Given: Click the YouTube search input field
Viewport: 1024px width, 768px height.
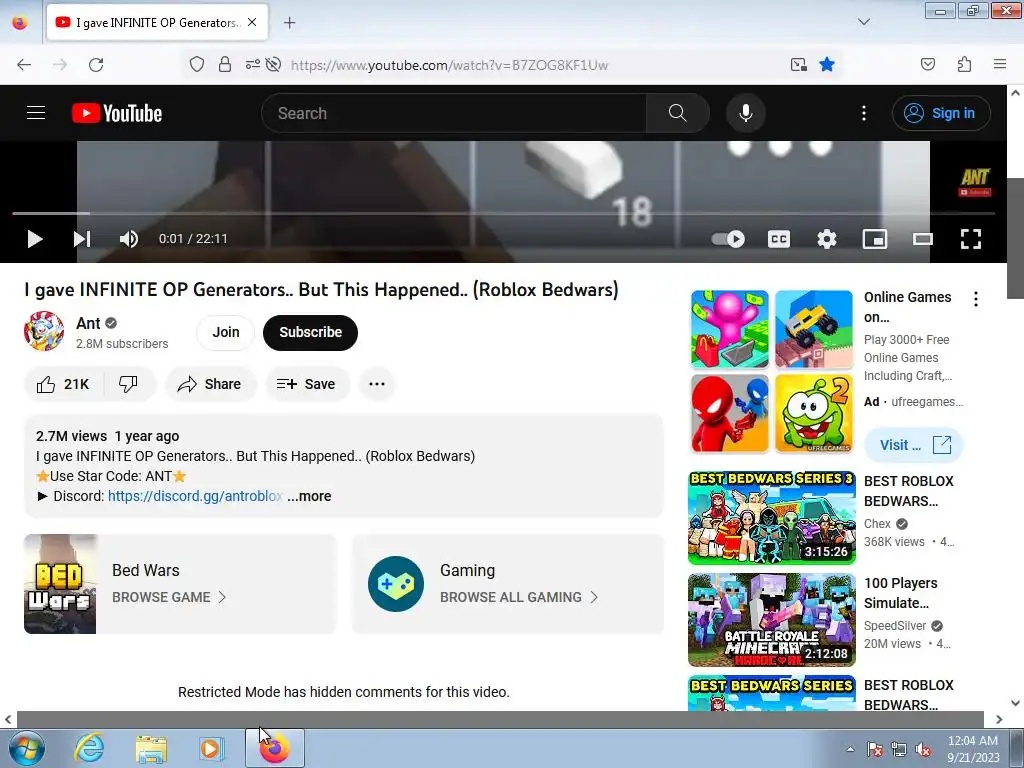Looking at the screenshot, I should point(454,113).
